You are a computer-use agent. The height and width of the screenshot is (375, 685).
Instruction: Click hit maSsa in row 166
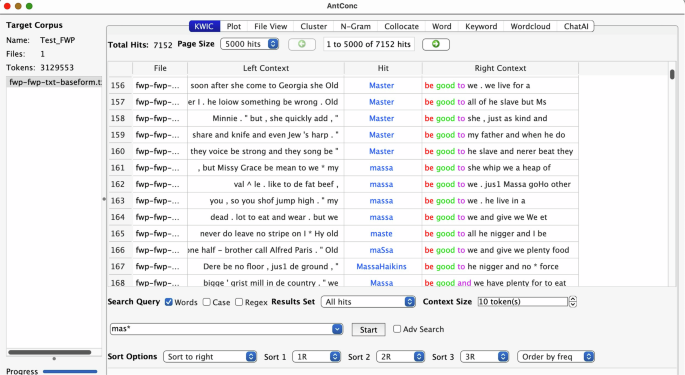click(381, 250)
